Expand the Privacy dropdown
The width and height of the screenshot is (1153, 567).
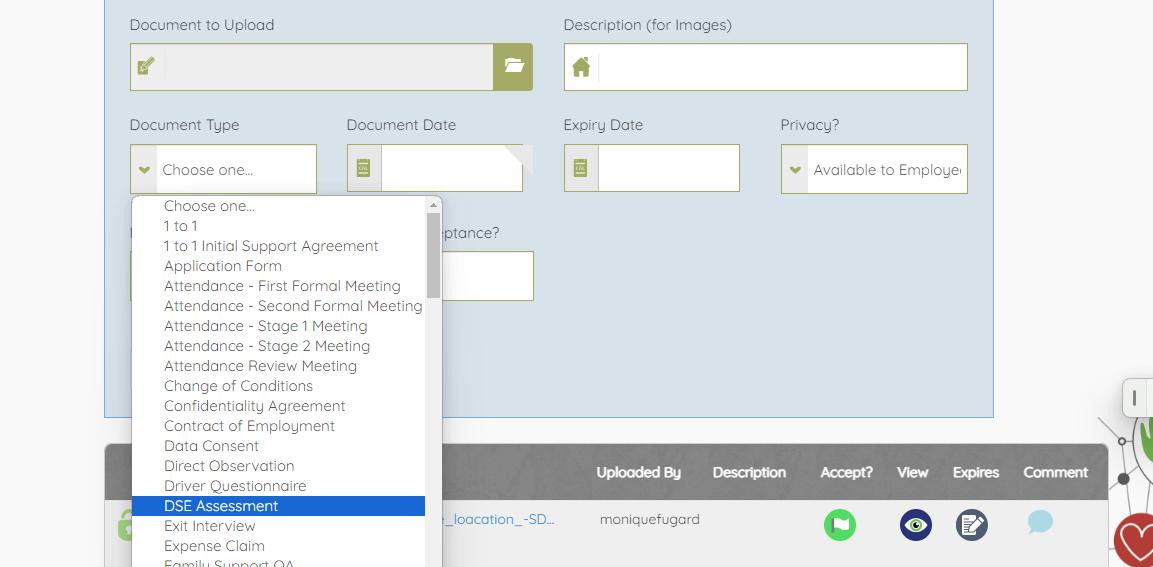coord(874,170)
